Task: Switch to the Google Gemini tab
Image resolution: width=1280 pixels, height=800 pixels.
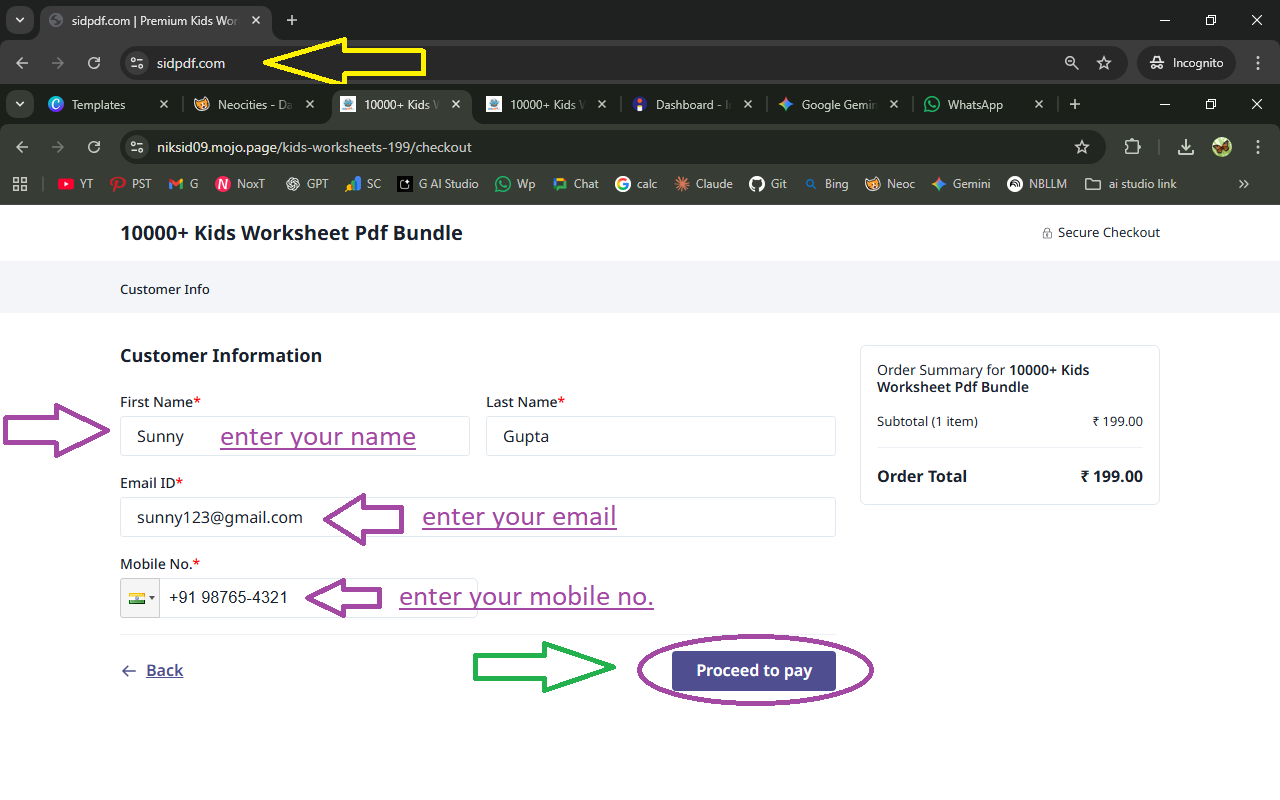Action: [x=830, y=105]
